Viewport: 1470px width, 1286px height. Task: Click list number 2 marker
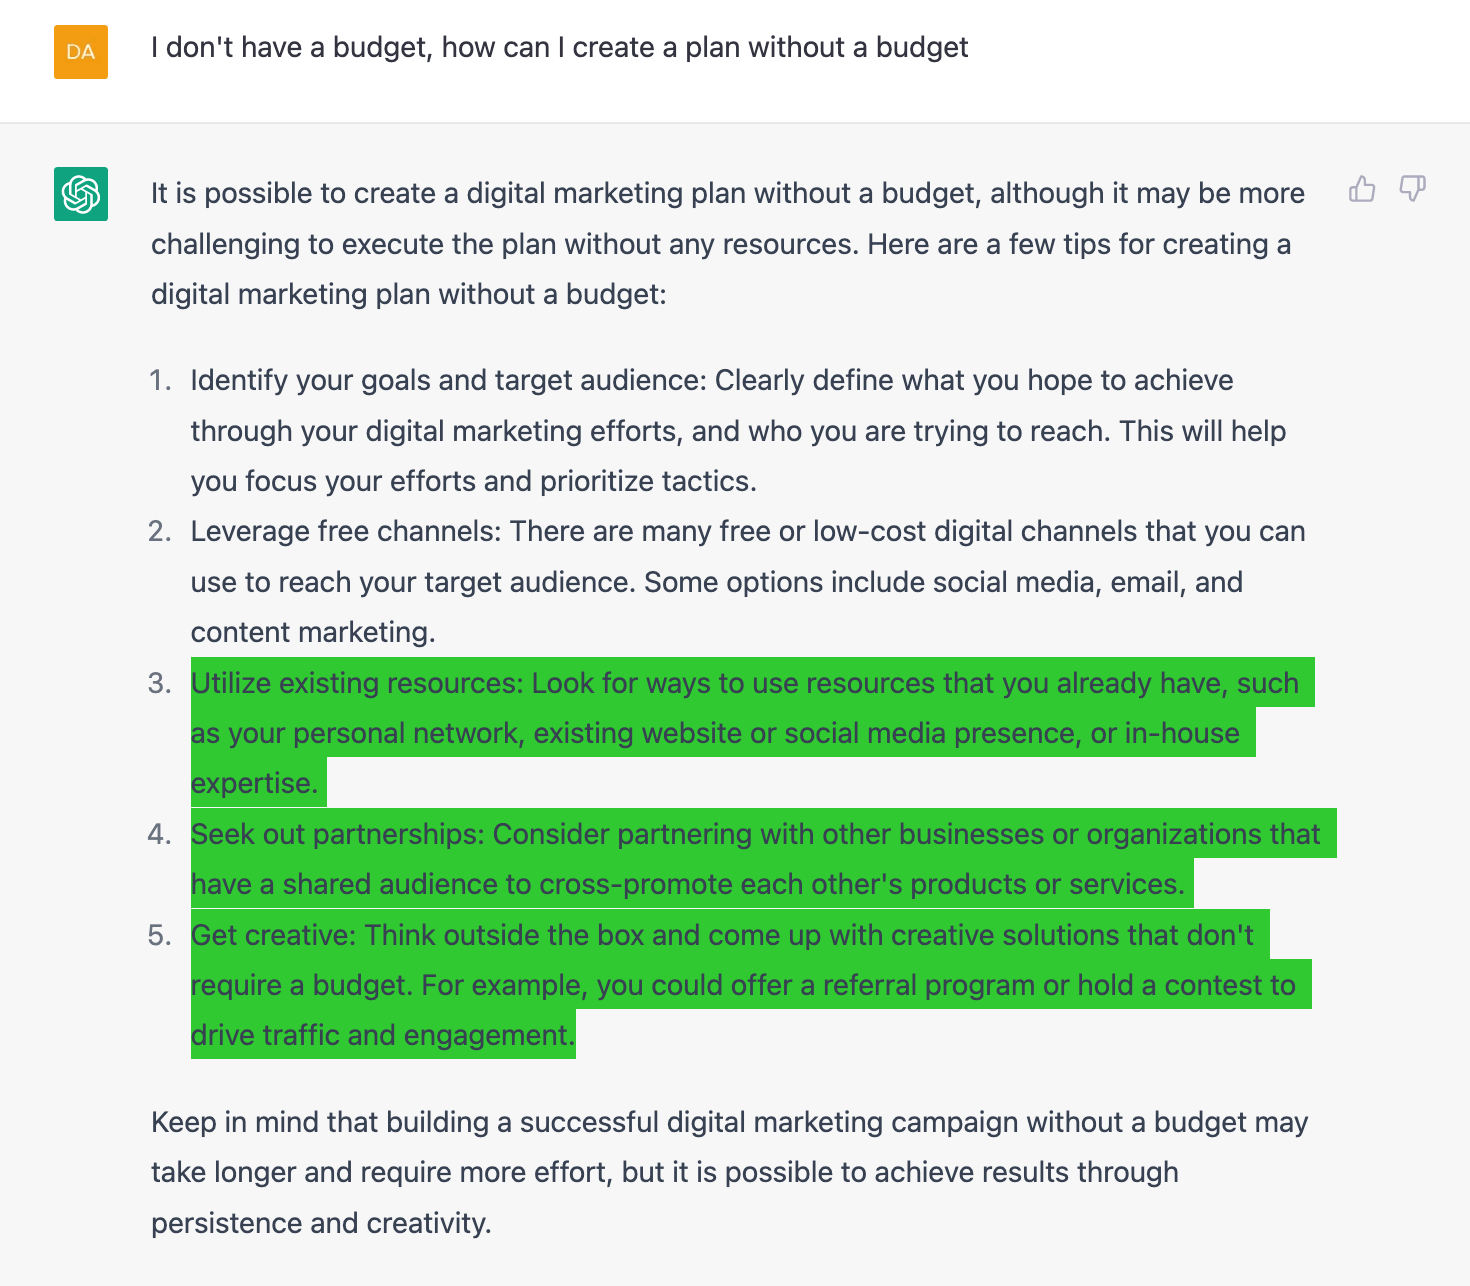160,532
